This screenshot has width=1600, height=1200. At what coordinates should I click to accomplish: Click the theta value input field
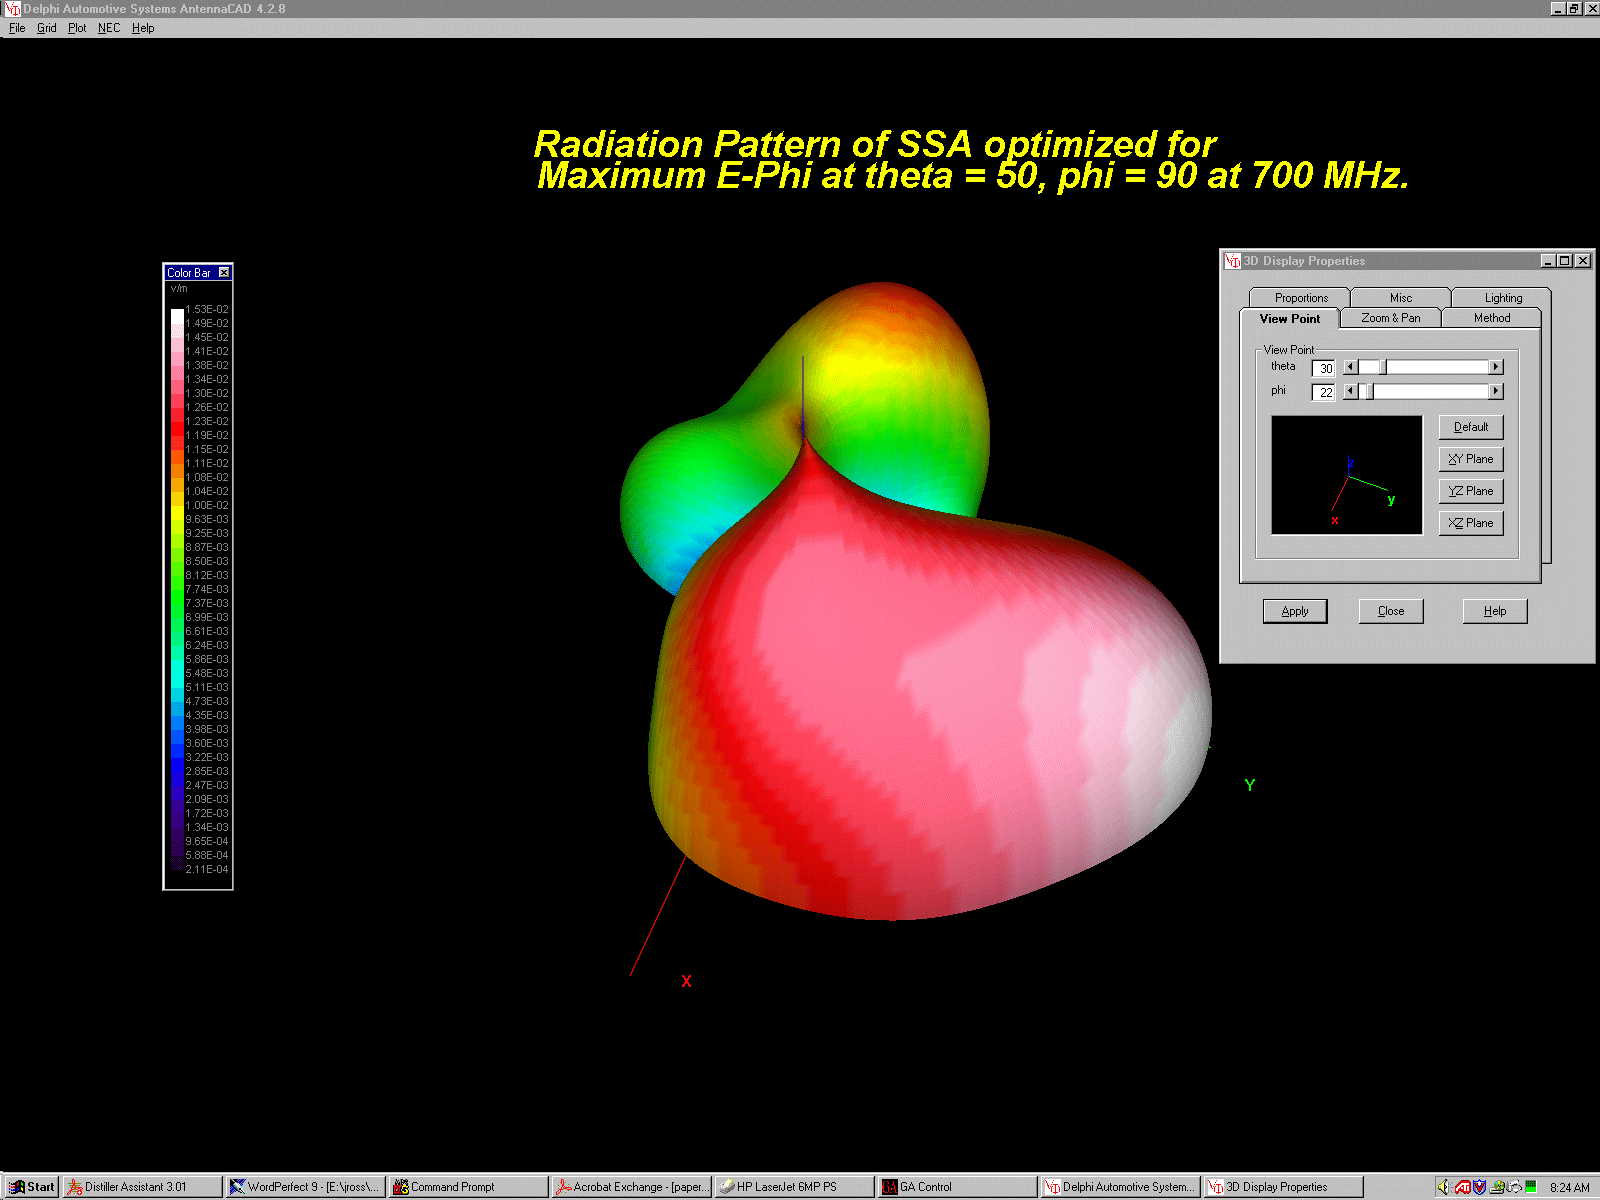click(x=1323, y=368)
